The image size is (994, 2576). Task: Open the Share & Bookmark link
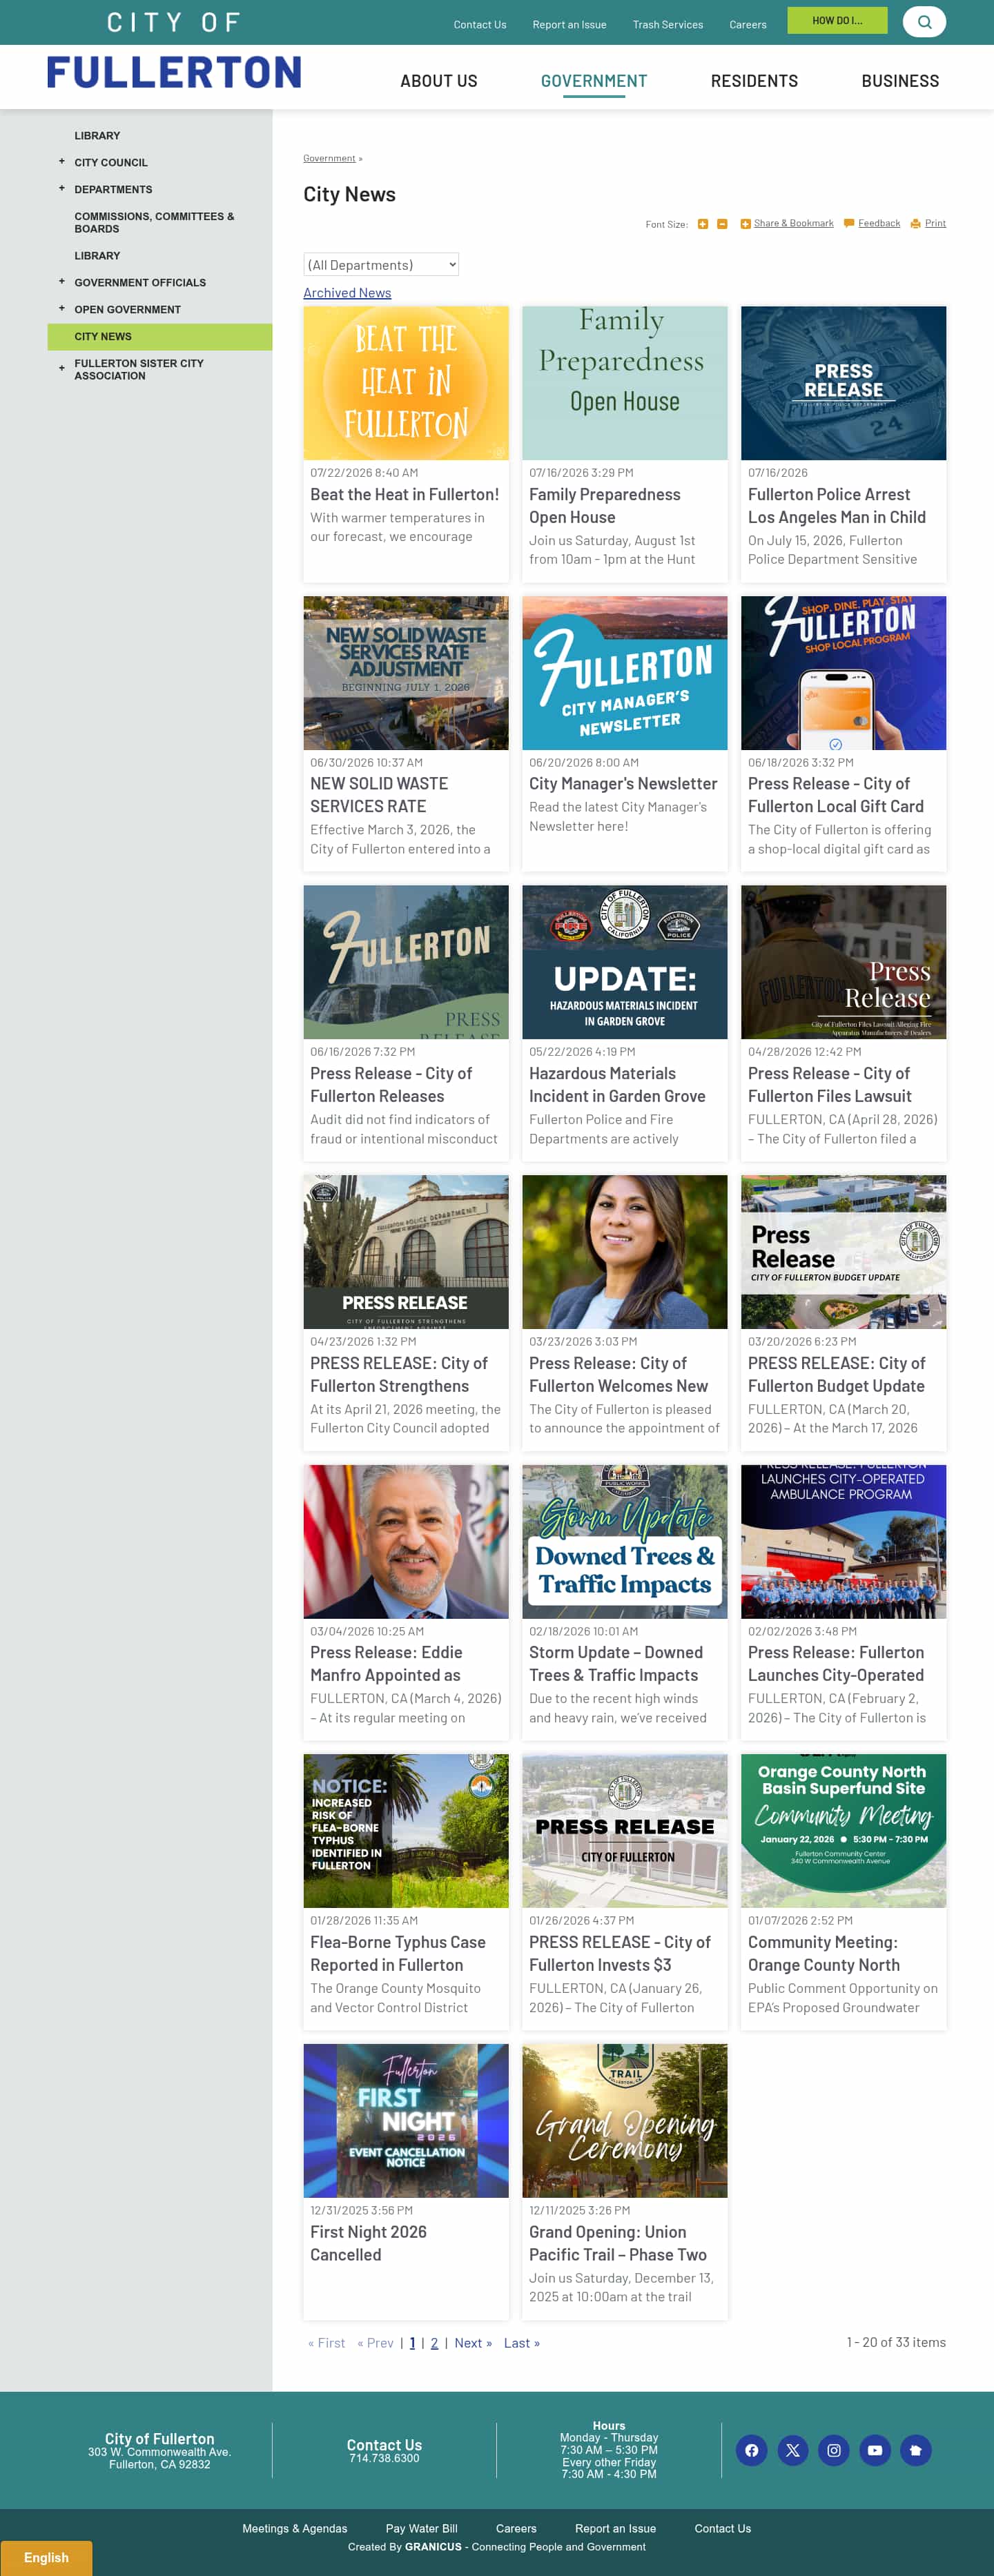point(794,223)
